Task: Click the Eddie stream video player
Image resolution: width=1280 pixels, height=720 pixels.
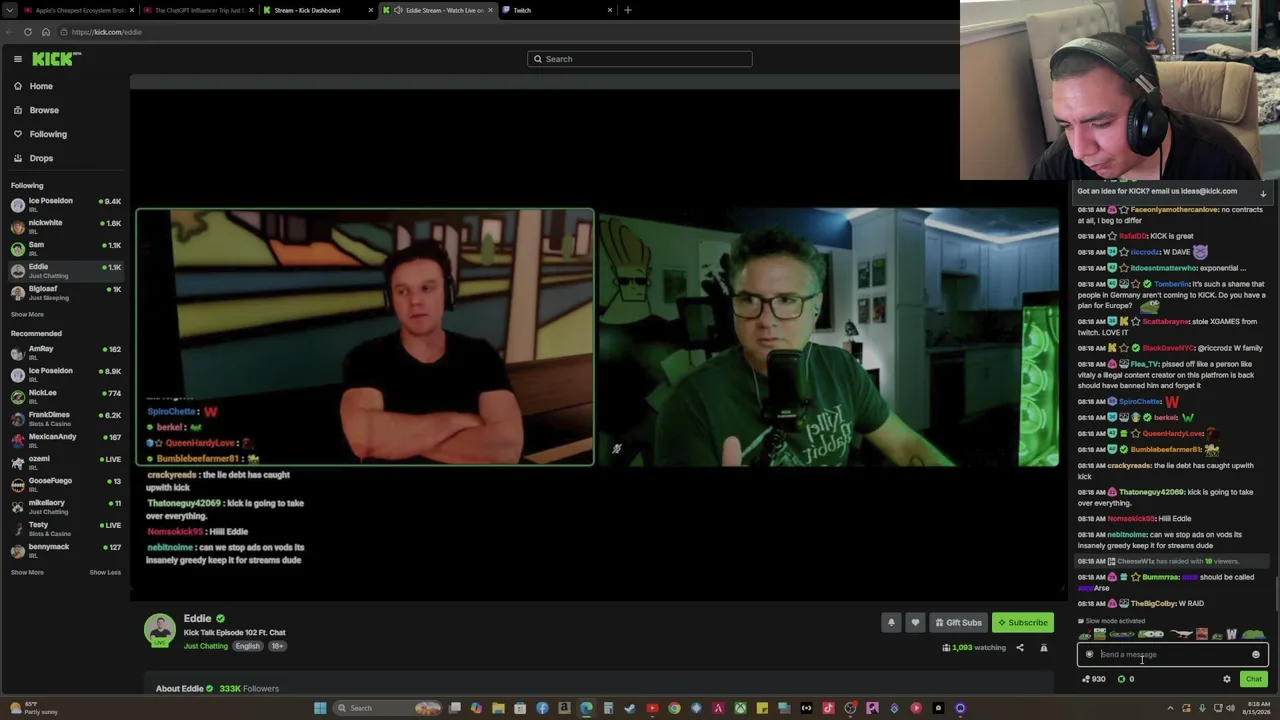Action: coord(597,338)
